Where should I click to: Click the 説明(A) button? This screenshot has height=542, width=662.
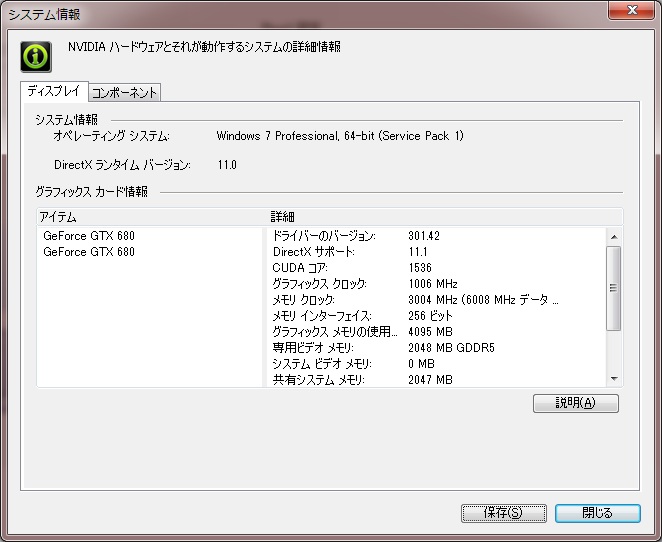coord(576,403)
